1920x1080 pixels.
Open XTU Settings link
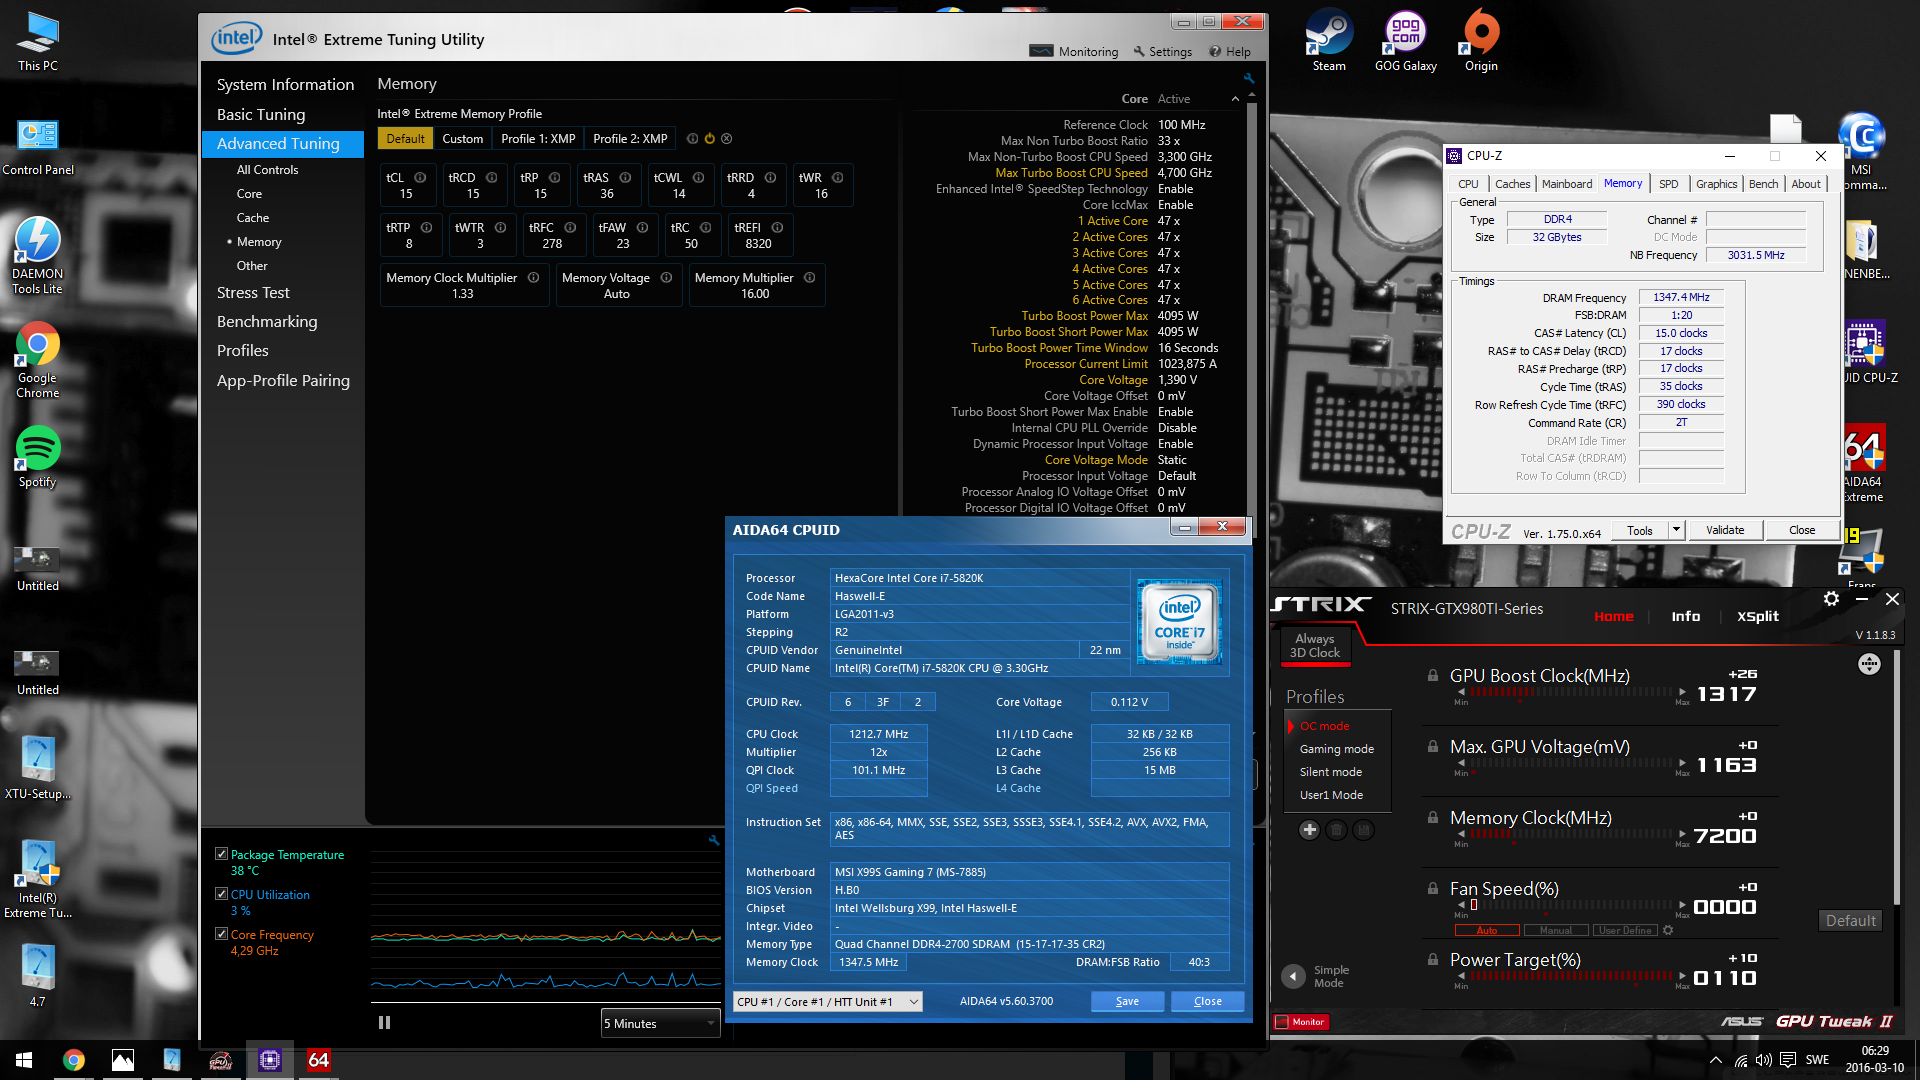click(x=1162, y=51)
